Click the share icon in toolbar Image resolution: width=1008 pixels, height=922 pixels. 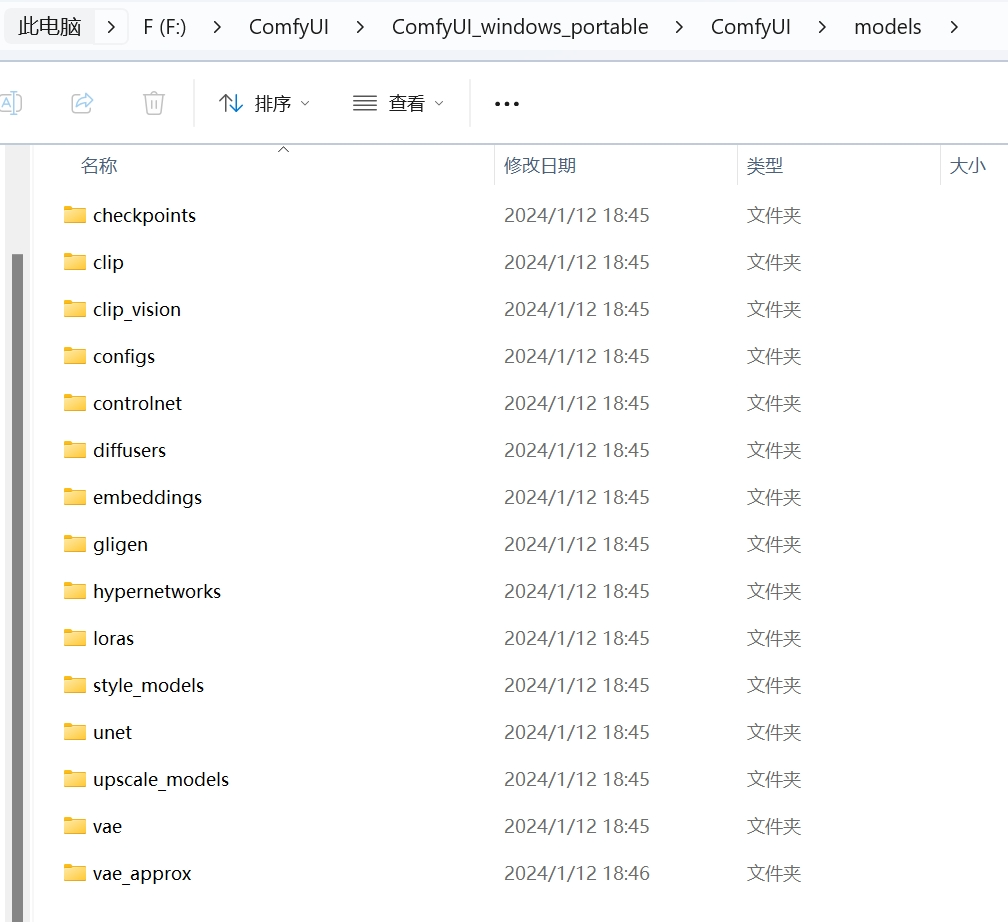click(x=82, y=103)
